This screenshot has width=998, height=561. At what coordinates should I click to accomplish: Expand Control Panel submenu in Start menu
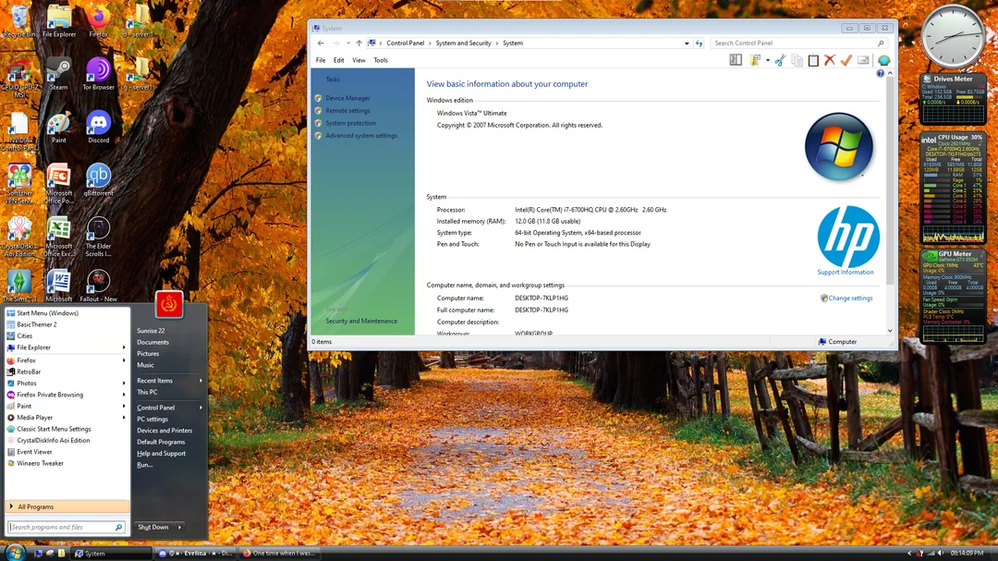201,408
